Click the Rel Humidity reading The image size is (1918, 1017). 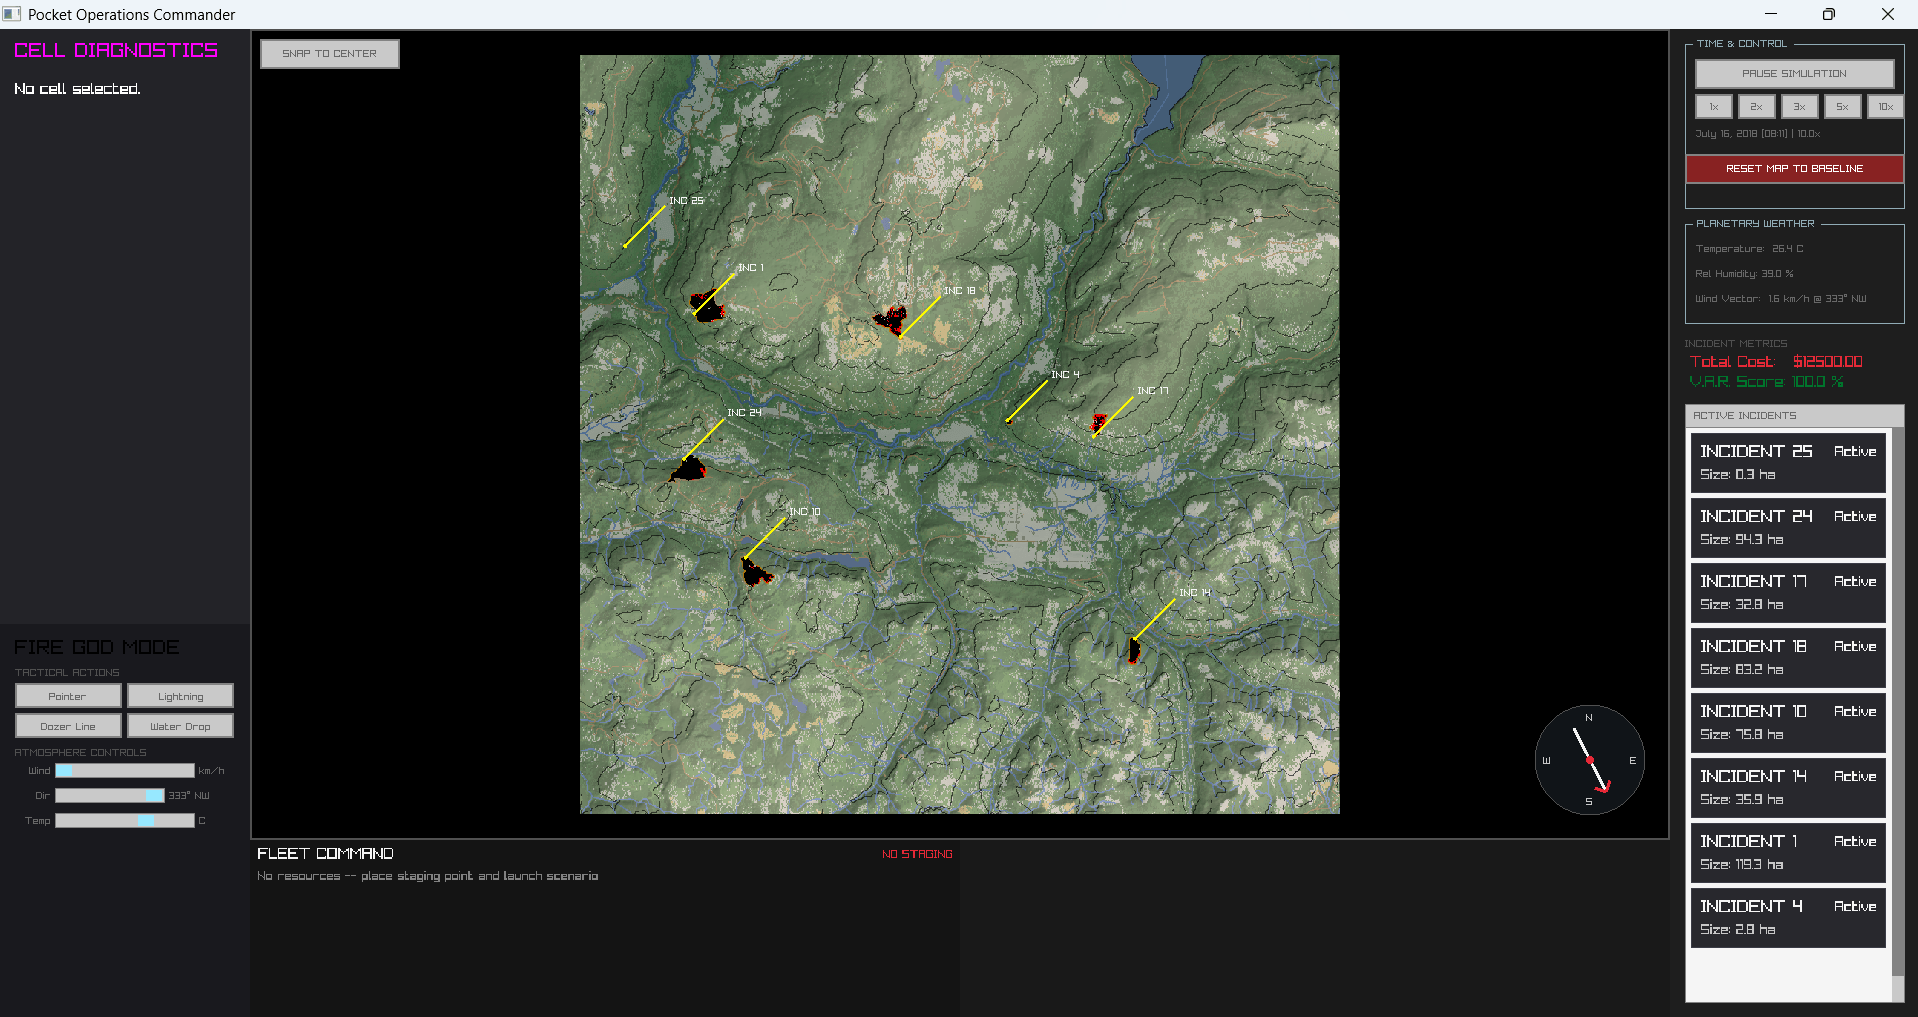pos(1744,274)
